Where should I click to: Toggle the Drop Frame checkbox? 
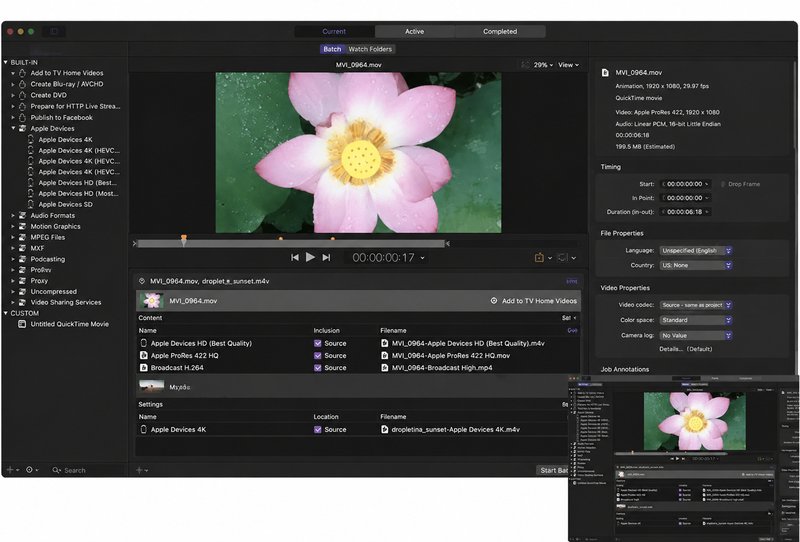coord(723,184)
